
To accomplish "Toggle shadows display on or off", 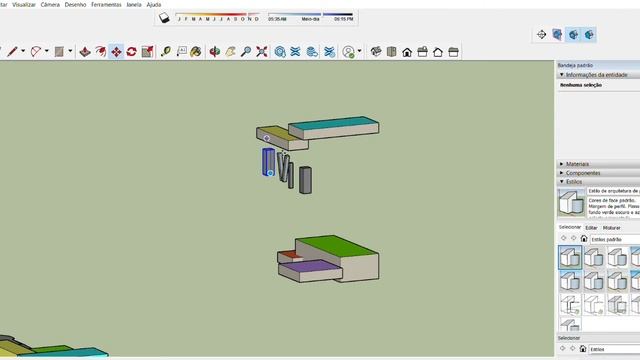I will tap(164, 18).
